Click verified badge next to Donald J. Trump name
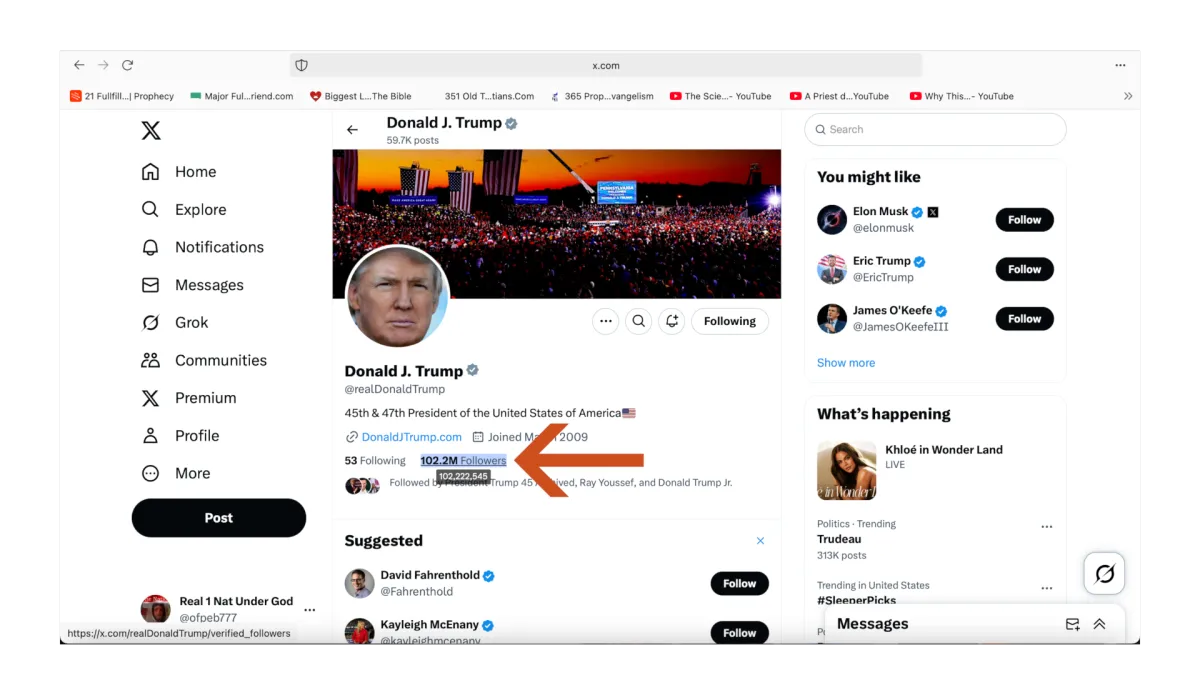1200x675 pixels. pos(472,370)
